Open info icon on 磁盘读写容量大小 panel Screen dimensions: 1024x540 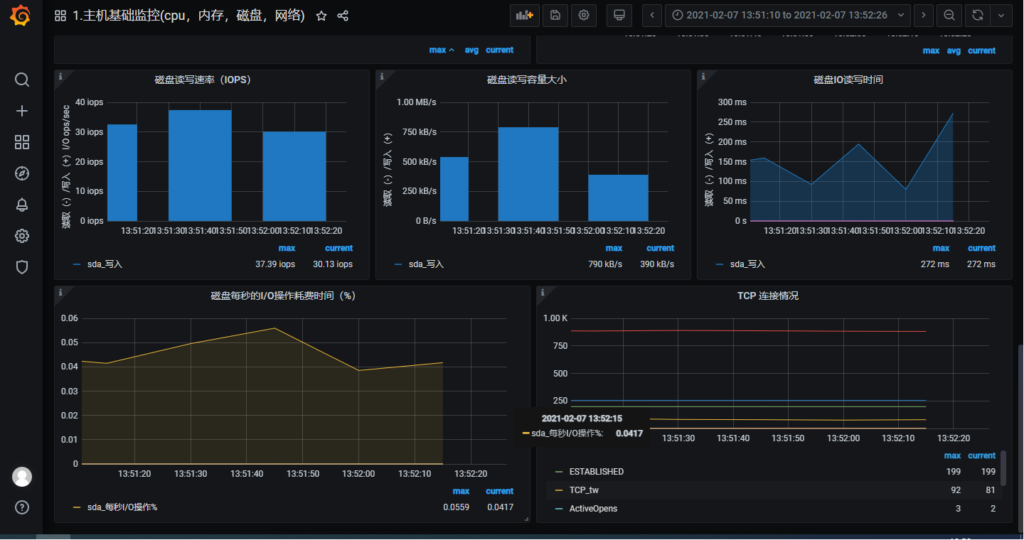[382, 76]
